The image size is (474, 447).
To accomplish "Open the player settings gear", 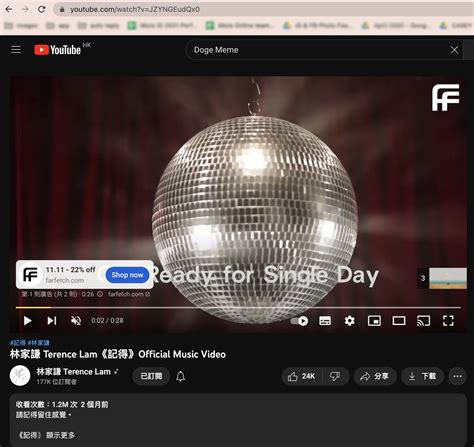I will click(349, 321).
